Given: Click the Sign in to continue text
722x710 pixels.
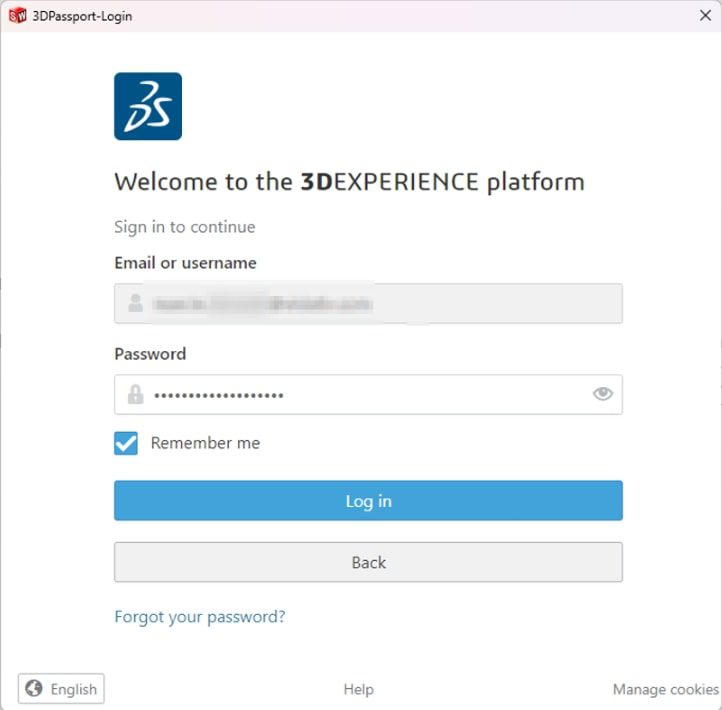Looking at the screenshot, I should point(185,227).
